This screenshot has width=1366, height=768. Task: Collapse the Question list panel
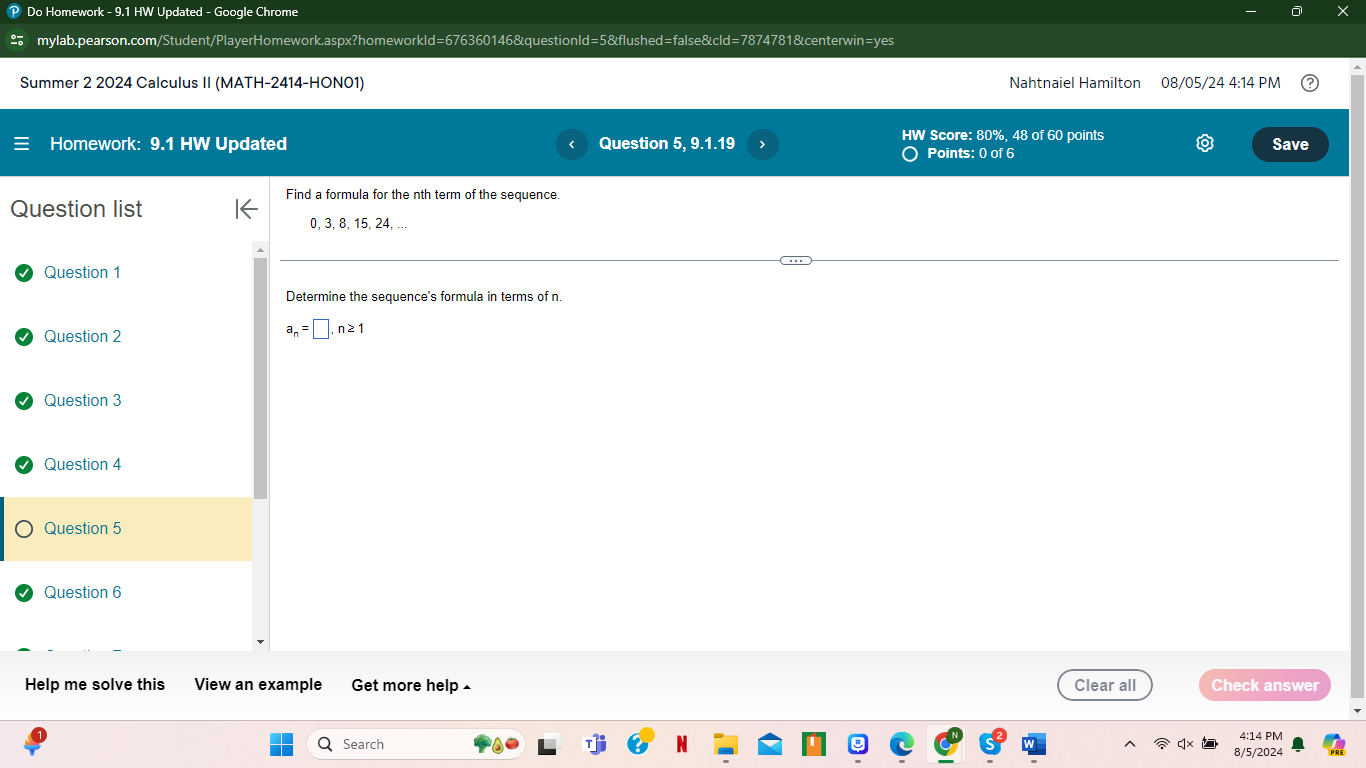click(x=246, y=210)
